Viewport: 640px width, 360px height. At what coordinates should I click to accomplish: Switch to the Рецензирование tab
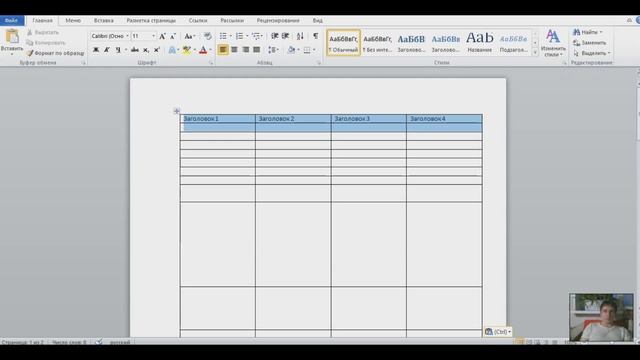[278, 20]
